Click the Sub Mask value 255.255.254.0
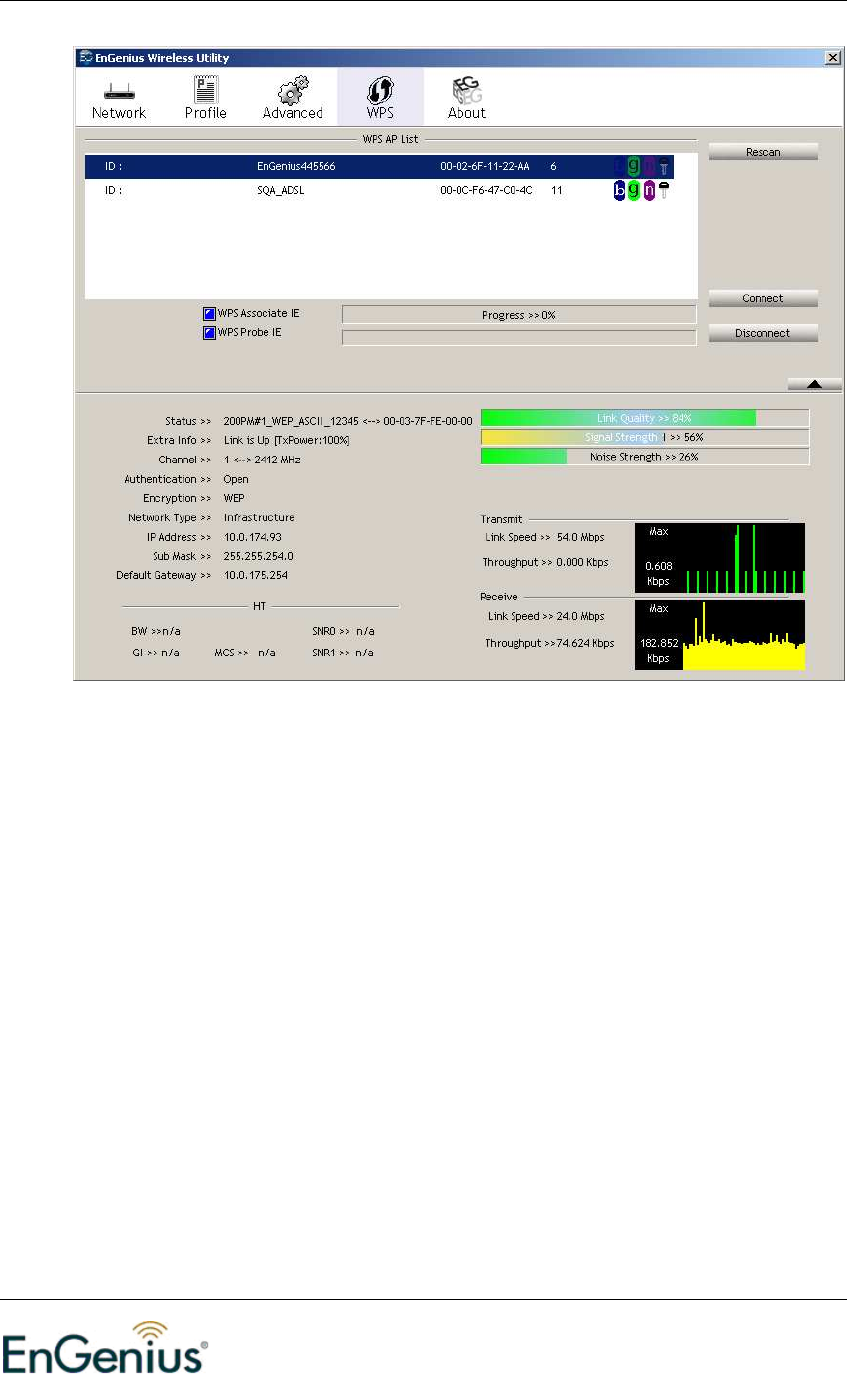The height and width of the screenshot is (1379, 847). (x=258, y=556)
